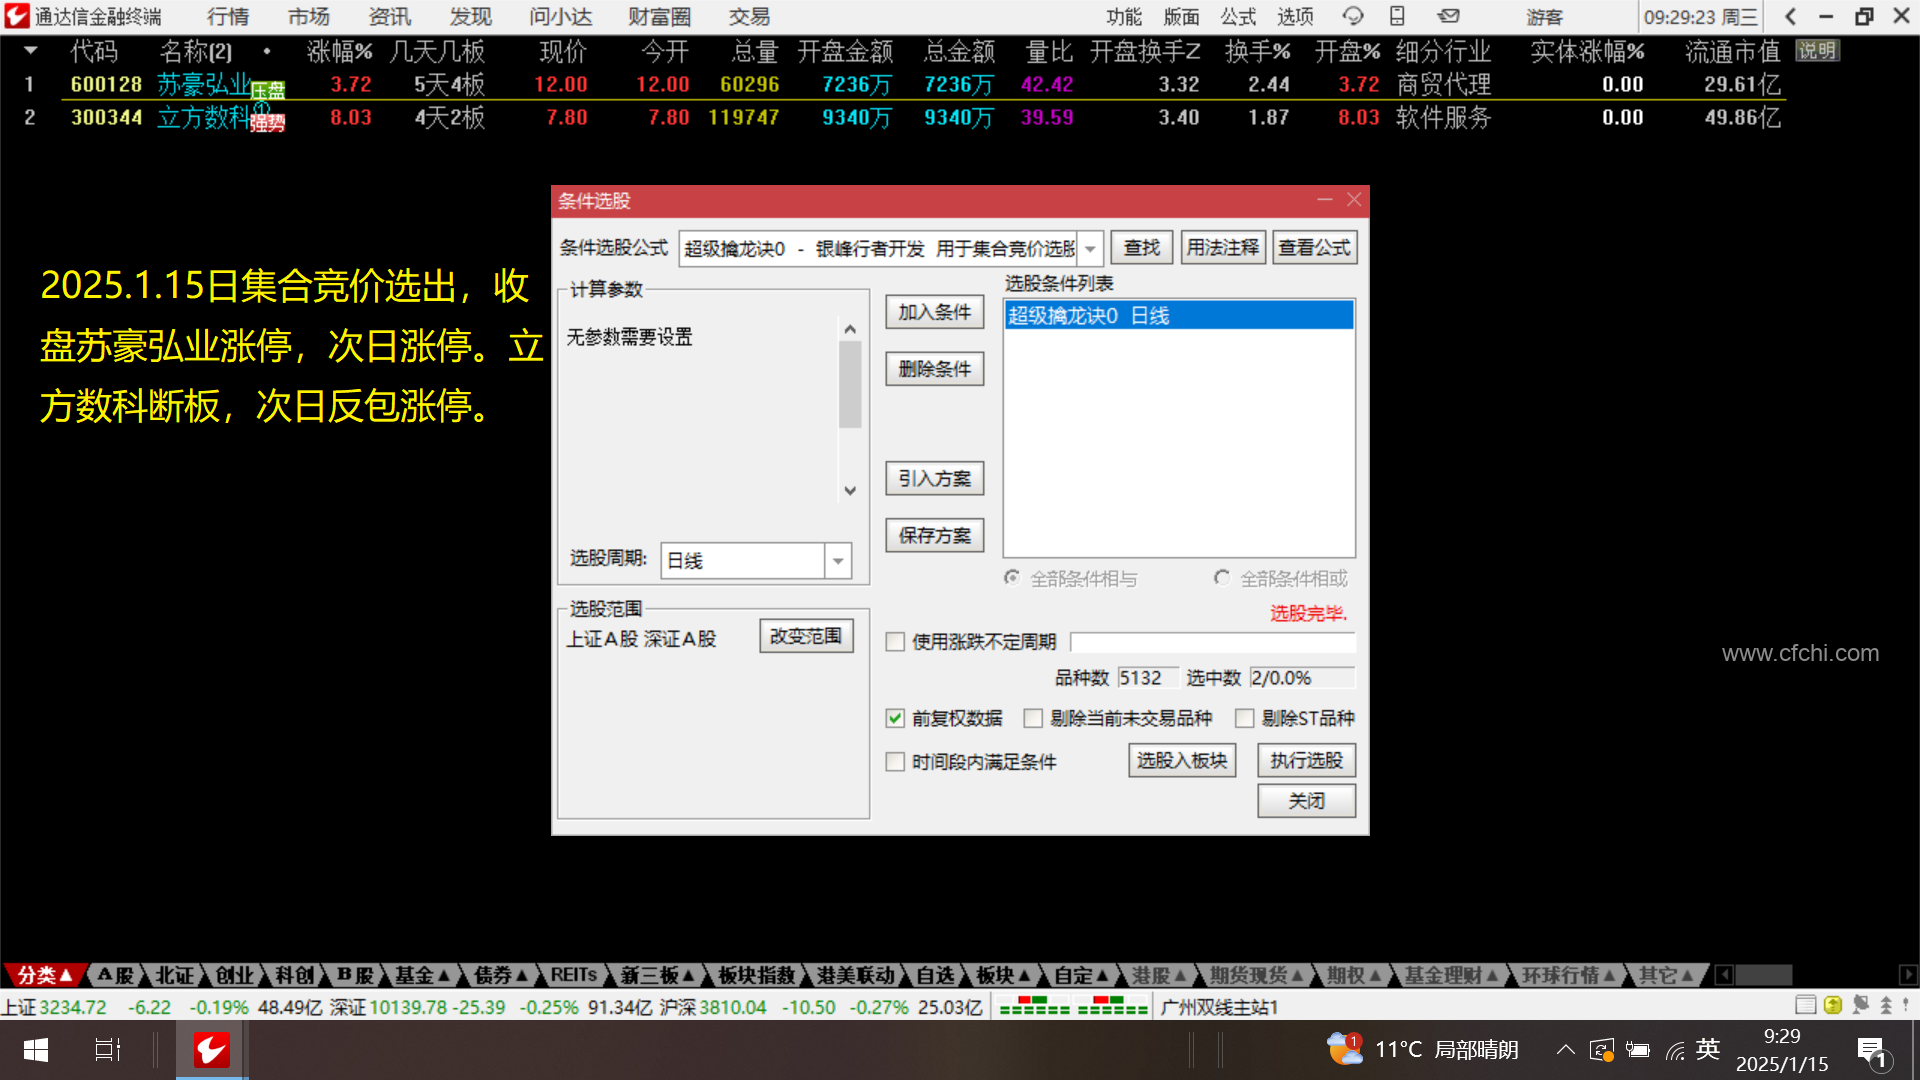
Task: Click the headset customer service icon
Action: point(1352,16)
